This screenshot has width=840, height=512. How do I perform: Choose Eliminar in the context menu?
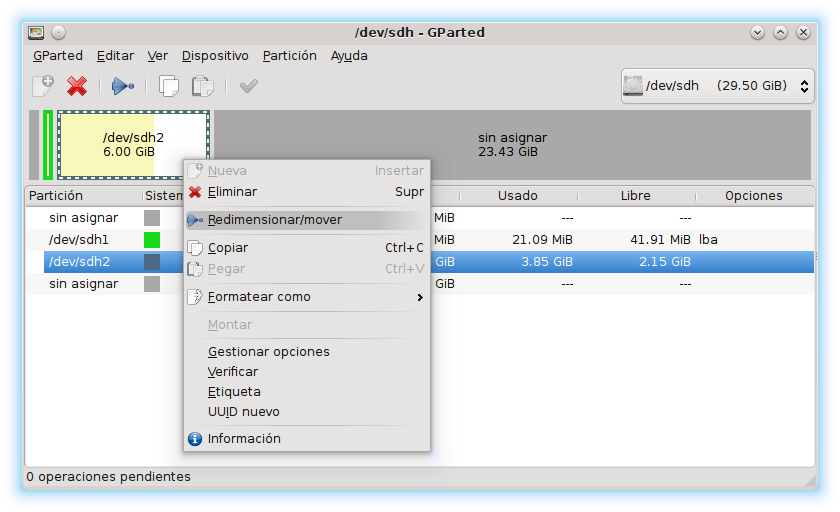pyautogui.click(x=306, y=192)
